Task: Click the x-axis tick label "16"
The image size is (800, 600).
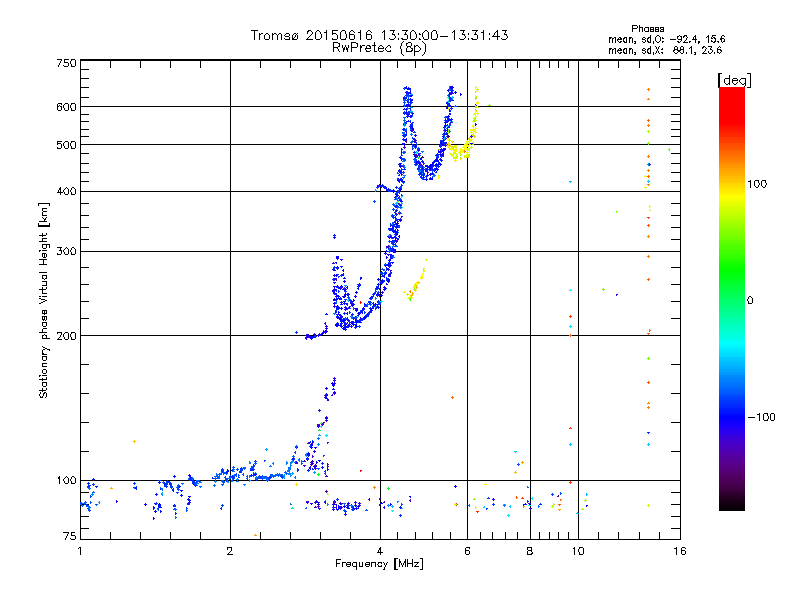Action: click(680, 551)
